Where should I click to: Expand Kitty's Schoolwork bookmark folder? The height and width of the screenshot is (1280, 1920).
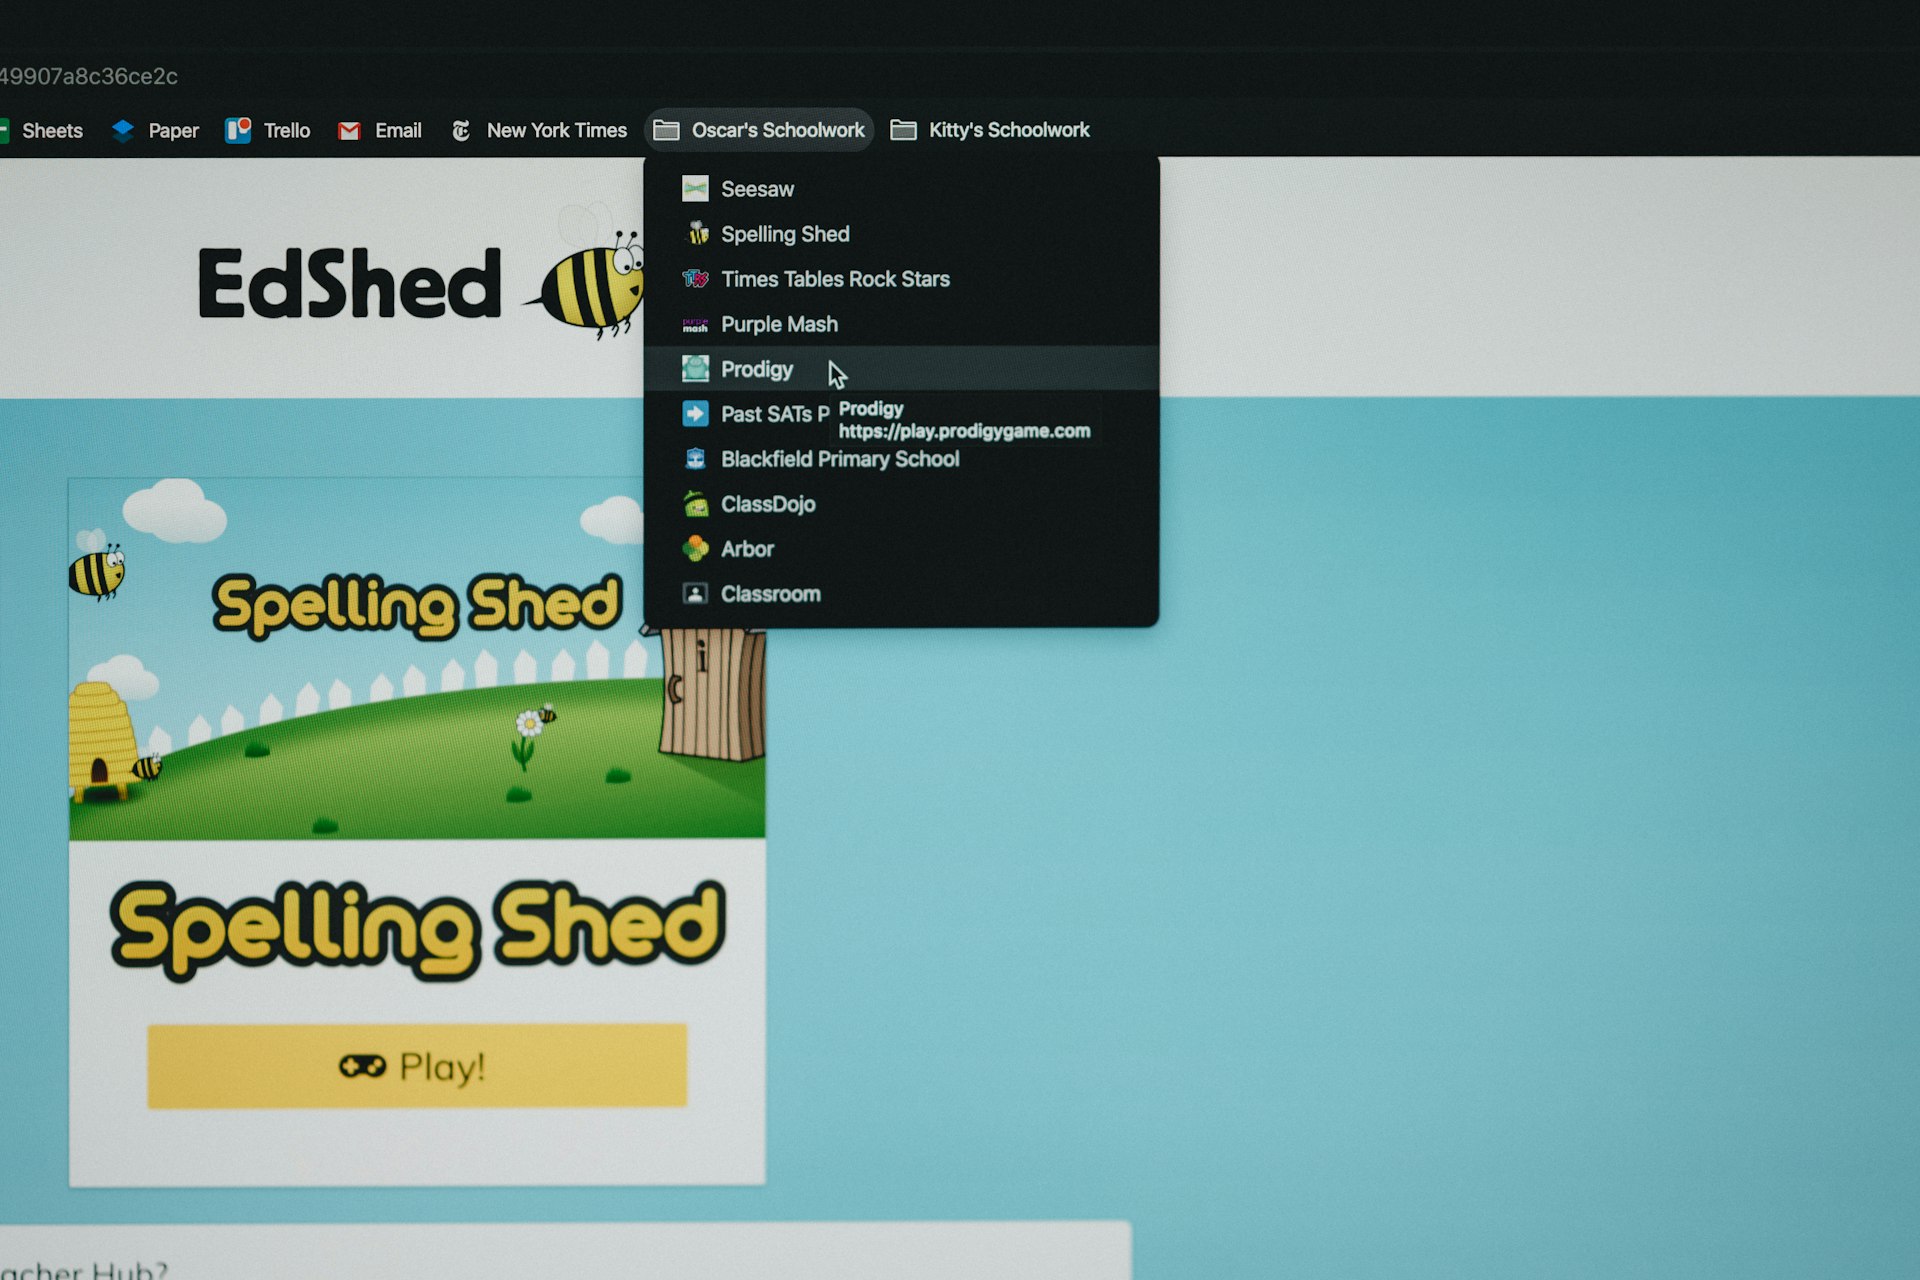pyautogui.click(x=990, y=130)
